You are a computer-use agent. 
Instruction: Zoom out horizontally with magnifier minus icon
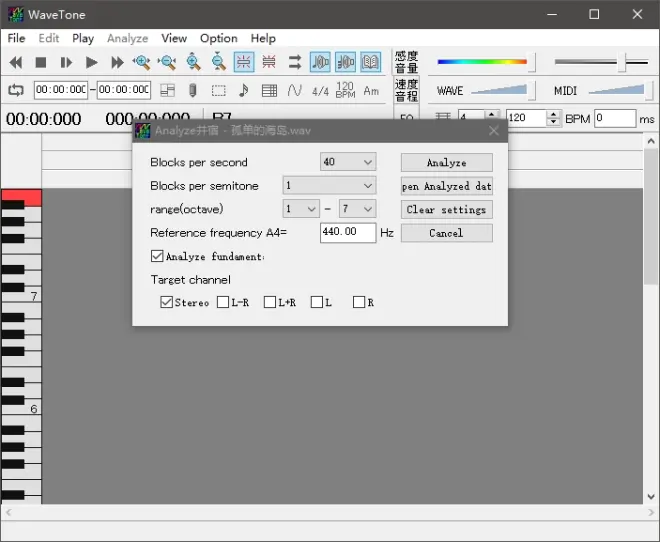point(167,62)
